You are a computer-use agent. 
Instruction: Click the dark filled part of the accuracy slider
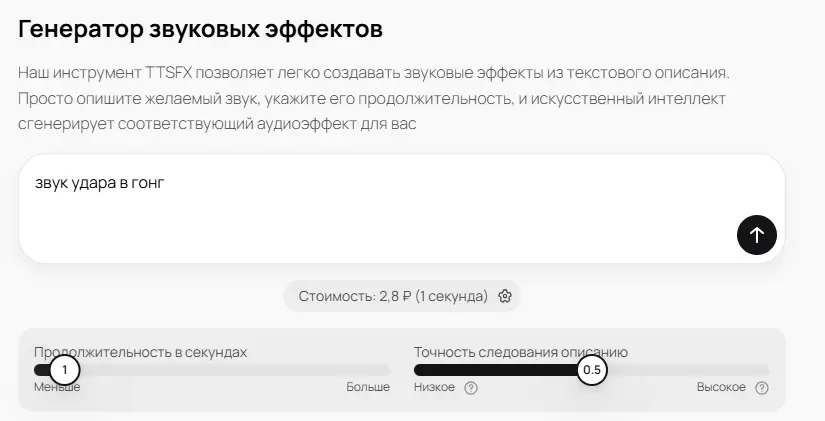click(x=496, y=370)
